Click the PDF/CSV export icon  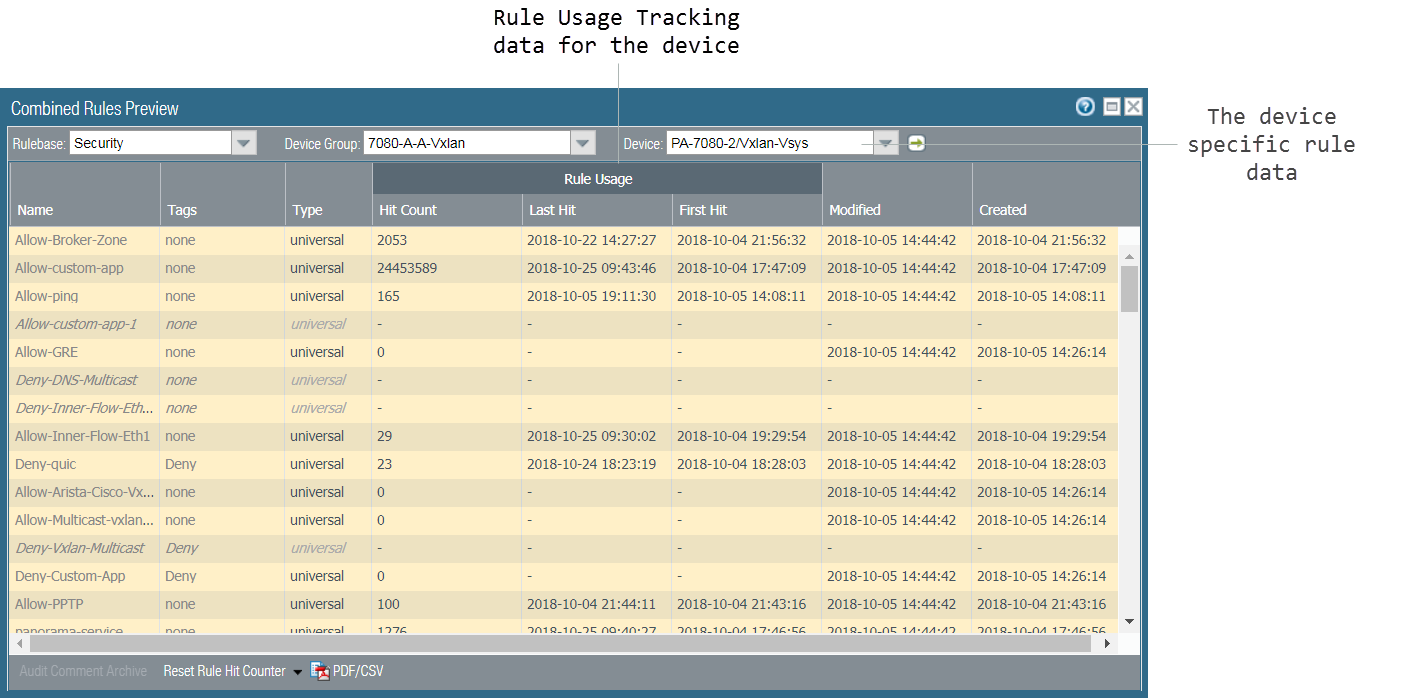[x=320, y=671]
